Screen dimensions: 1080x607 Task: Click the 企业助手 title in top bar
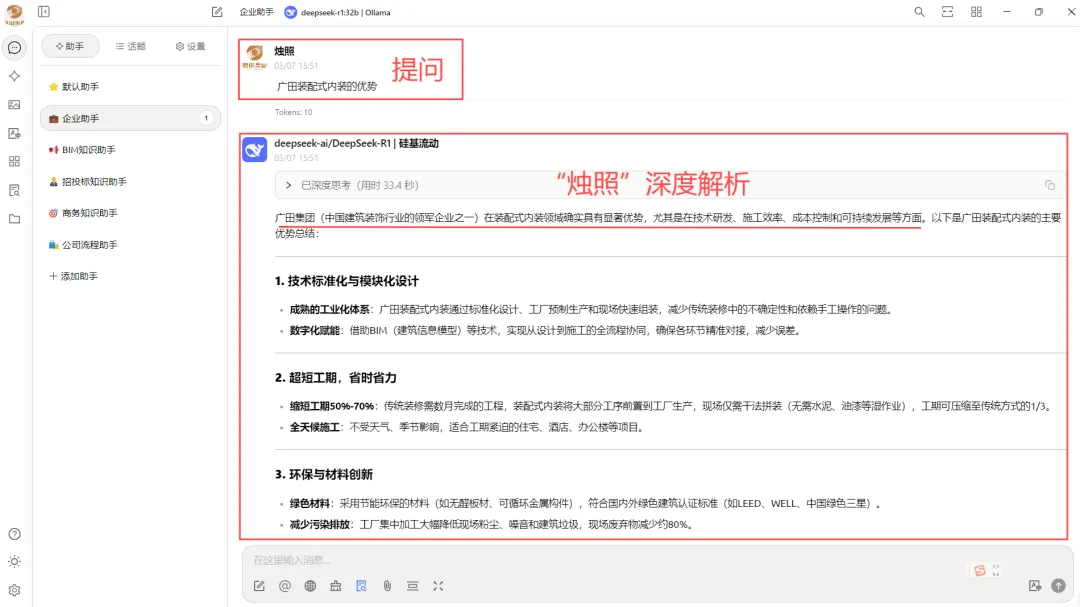click(x=256, y=12)
